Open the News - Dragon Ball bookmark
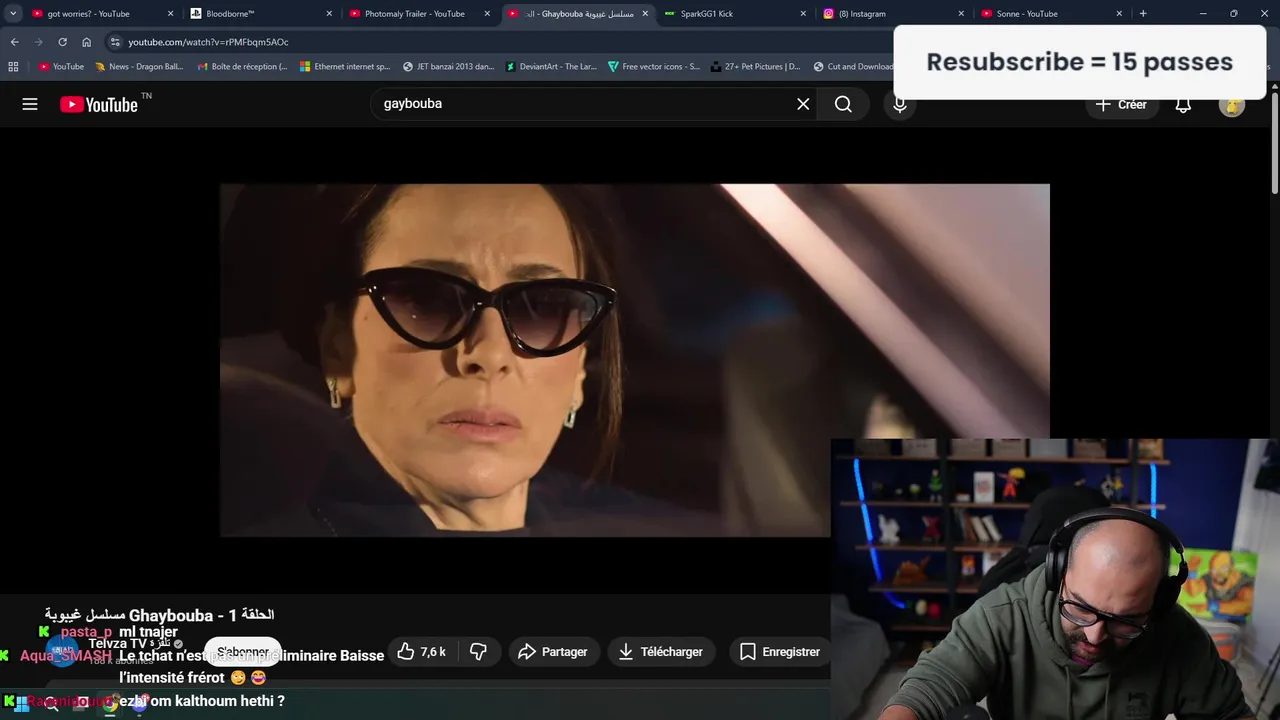This screenshot has width=1280, height=720. coord(138,67)
